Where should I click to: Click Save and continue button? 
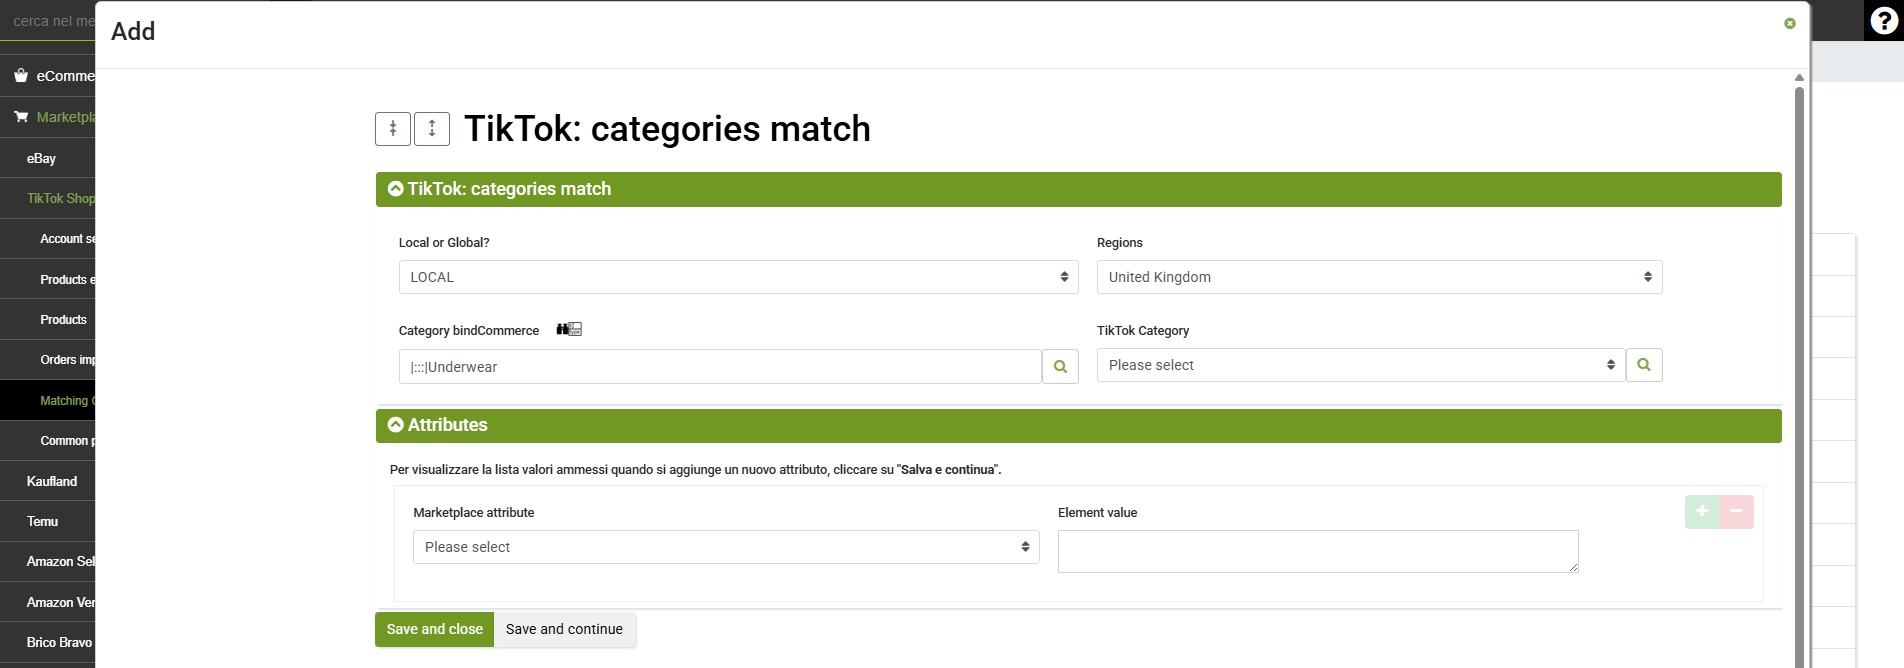[x=564, y=629]
